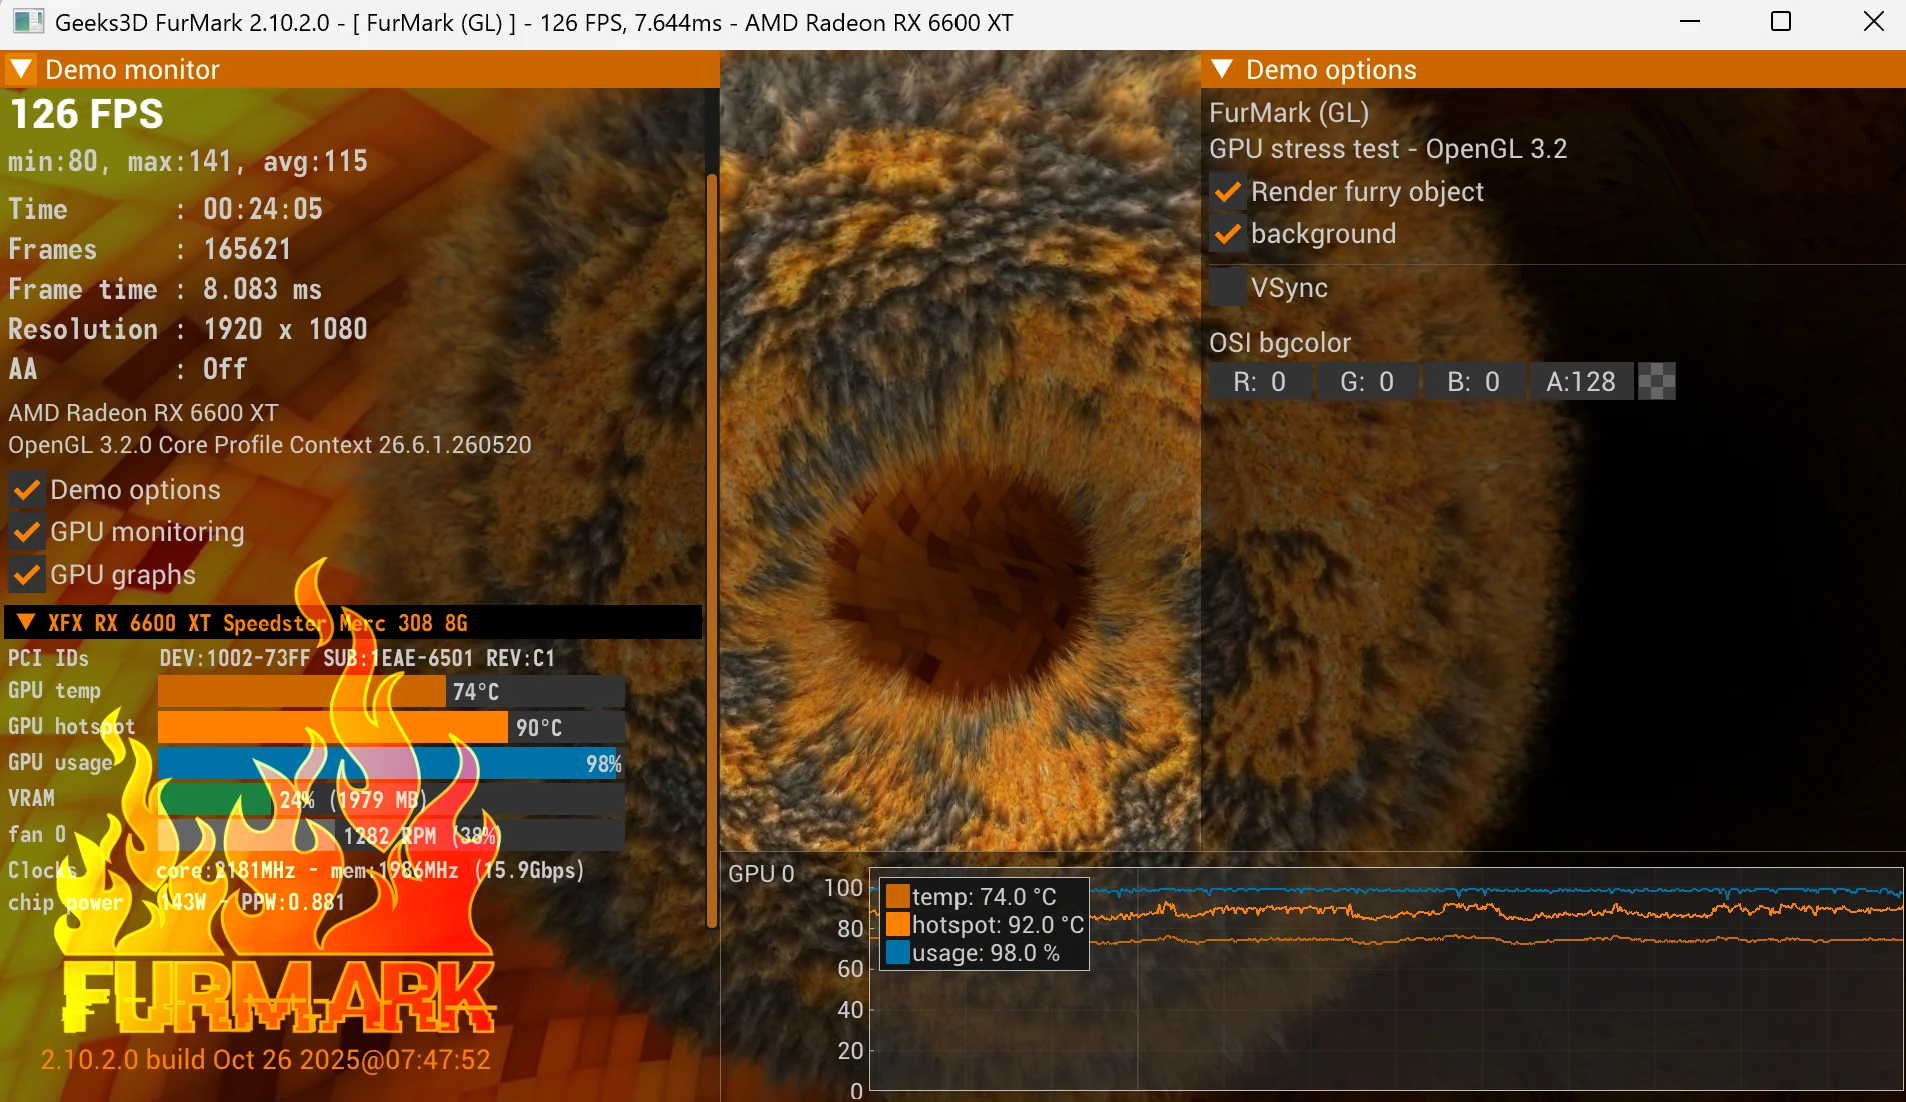Toggle the background checkbox
The image size is (1906, 1102).
(x=1228, y=233)
